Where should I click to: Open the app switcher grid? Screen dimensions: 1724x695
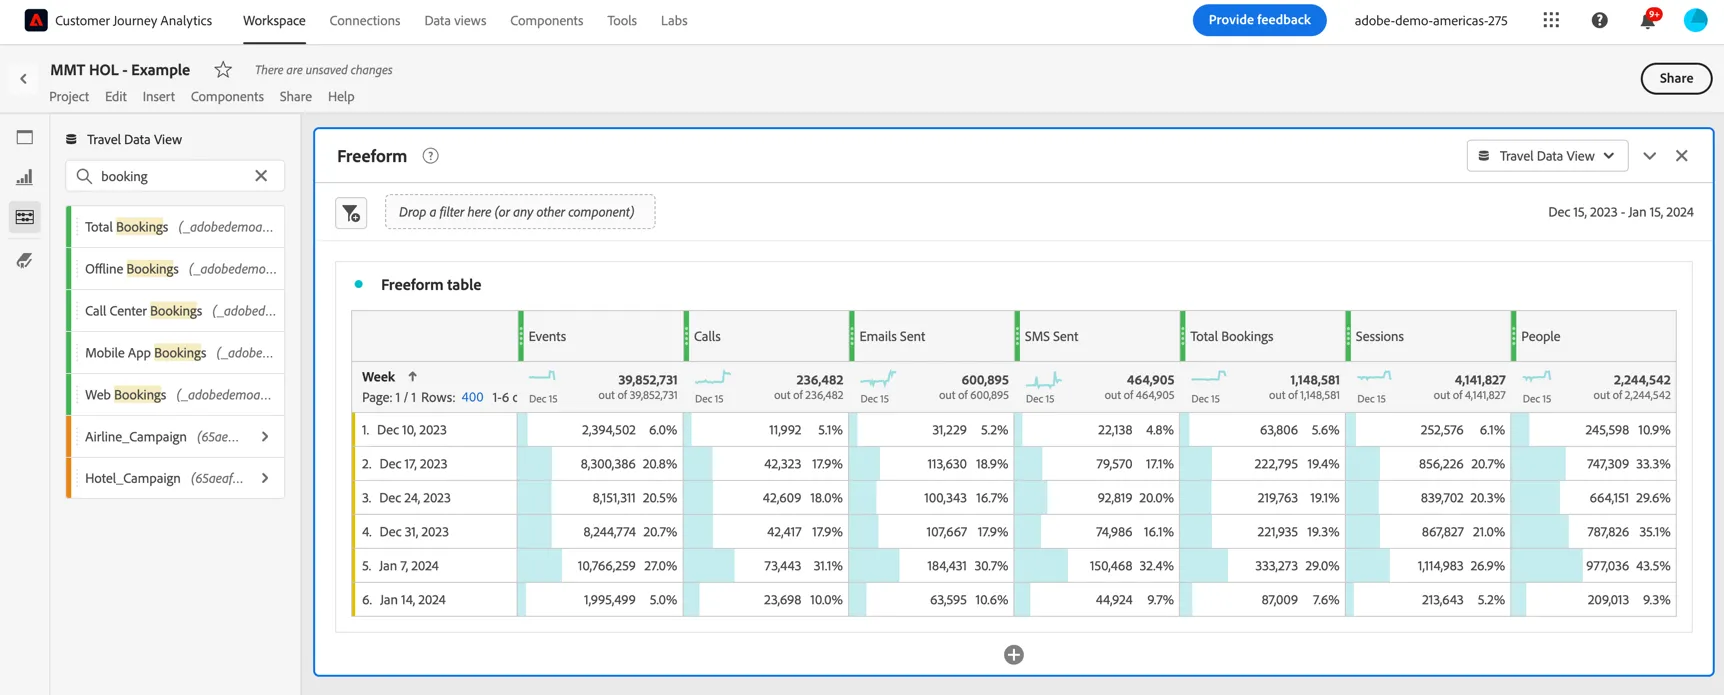[x=1551, y=20]
